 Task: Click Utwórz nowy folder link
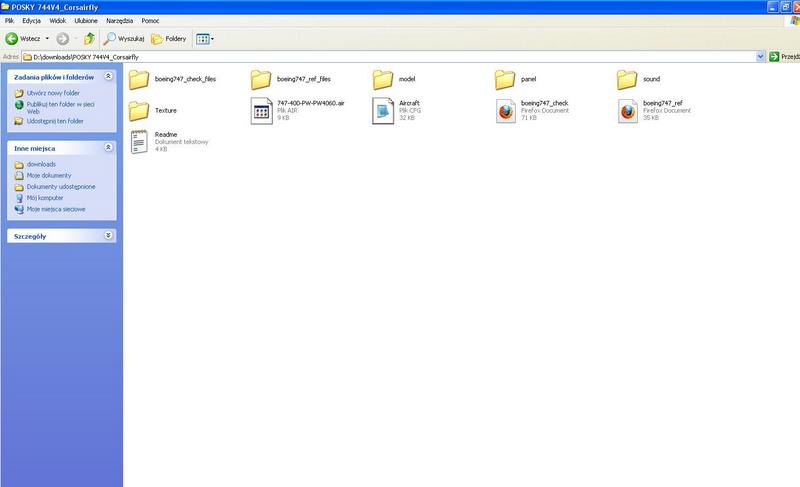click(53, 93)
